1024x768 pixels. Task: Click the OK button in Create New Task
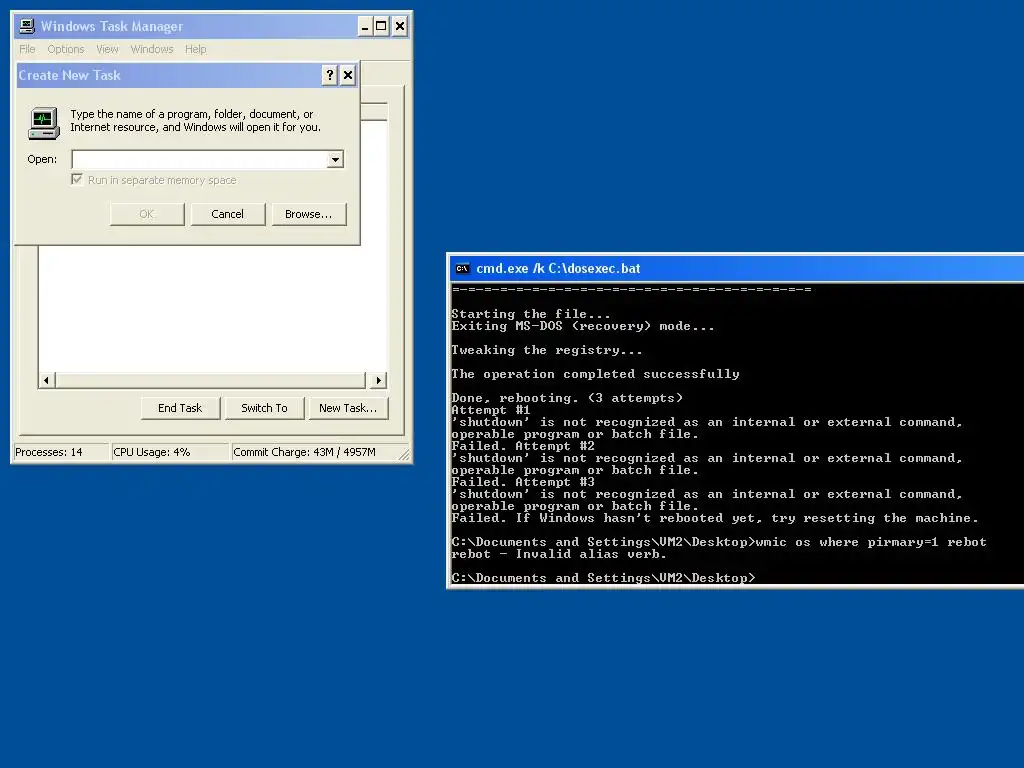pos(147,214)
